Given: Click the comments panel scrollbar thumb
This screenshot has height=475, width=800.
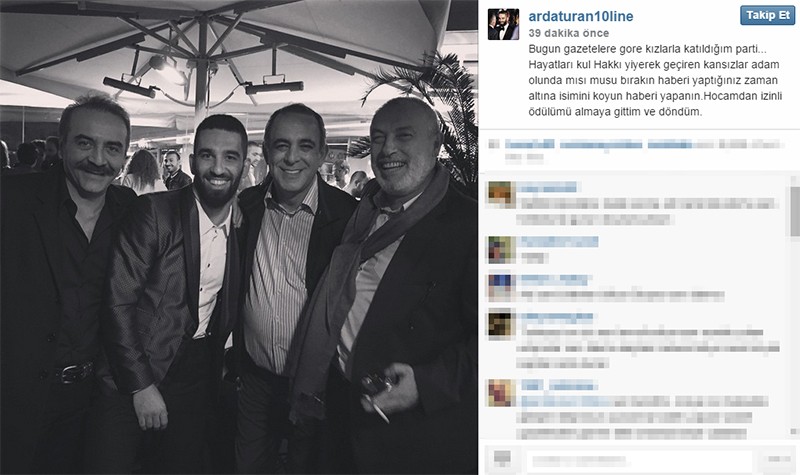Looking at the screenshot, I should click(795, 211).
